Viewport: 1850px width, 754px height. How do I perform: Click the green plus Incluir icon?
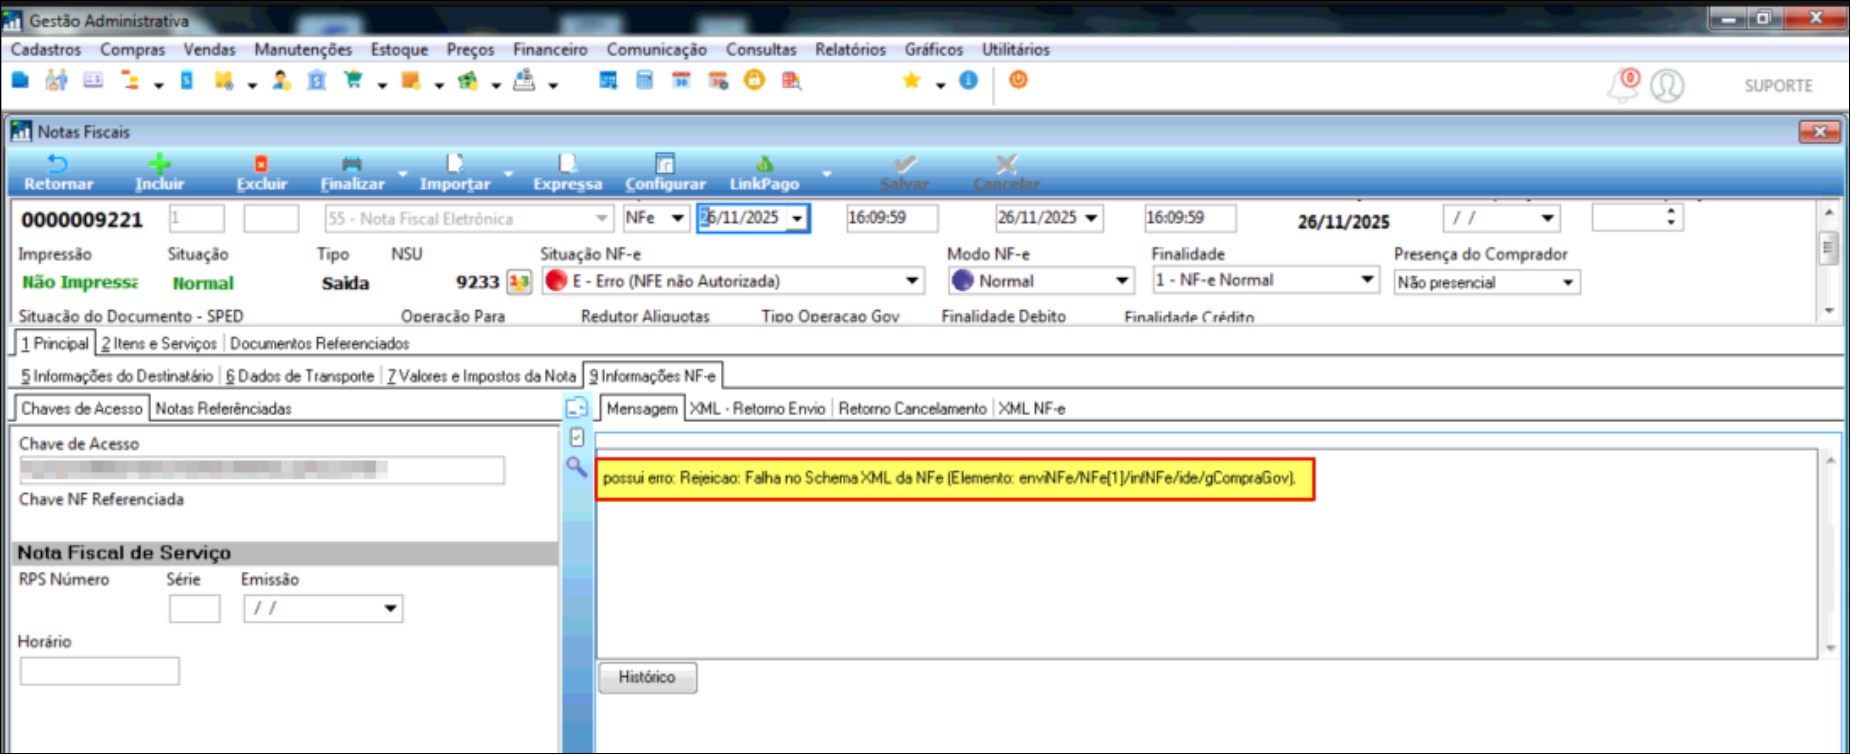[x=159, y=165]
